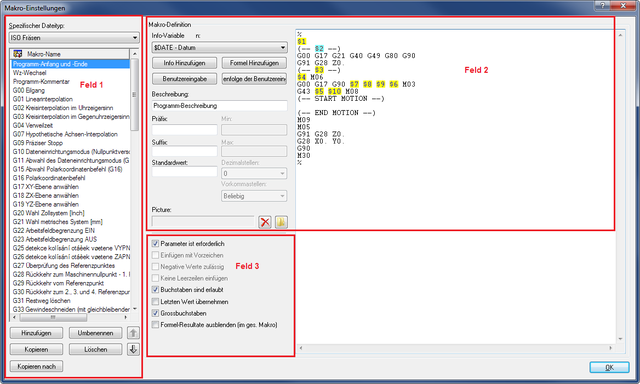Click into the Beschreibung text field

click(x=219, y=106)
